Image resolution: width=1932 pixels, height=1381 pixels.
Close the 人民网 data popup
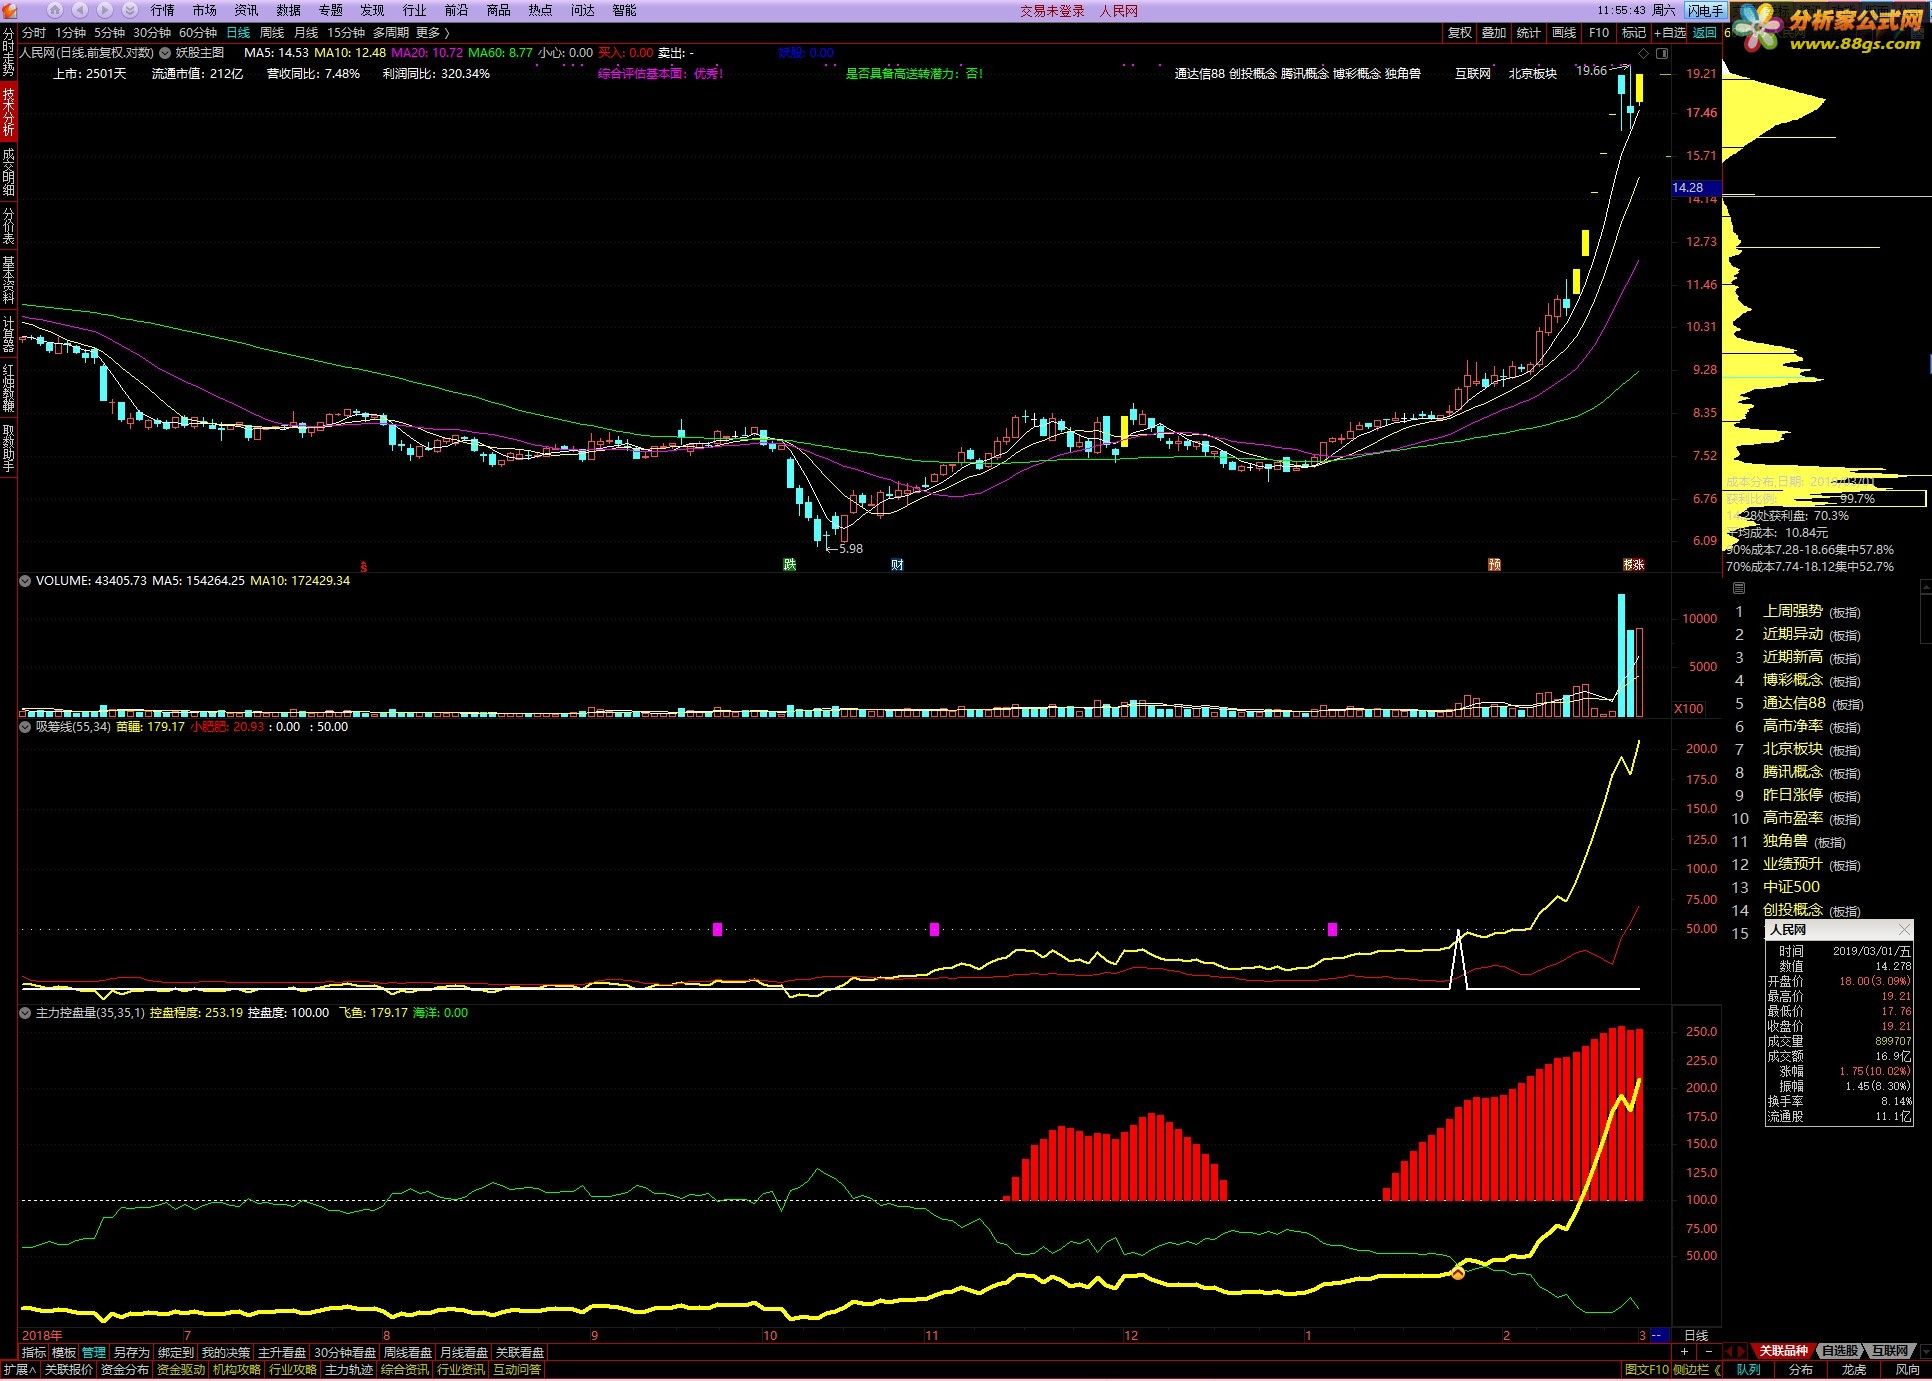coord(1904,930)
